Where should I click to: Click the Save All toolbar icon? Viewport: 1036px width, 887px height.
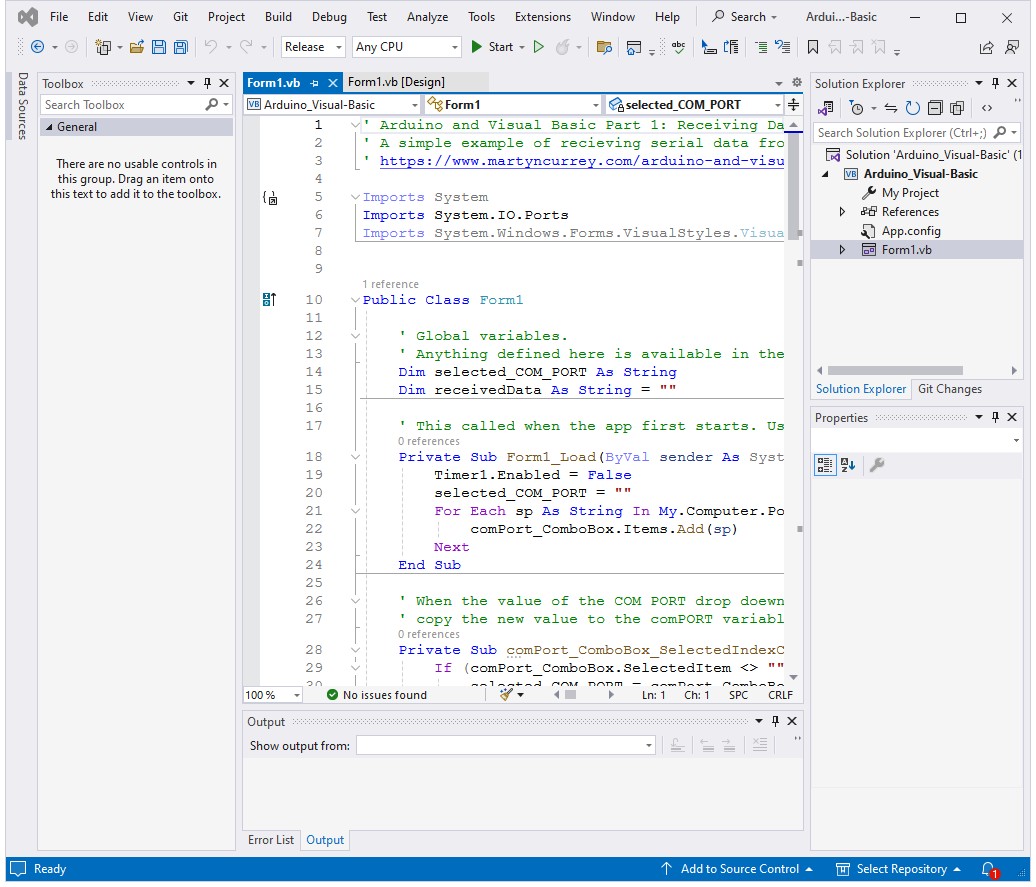click(x=180, y=47)
